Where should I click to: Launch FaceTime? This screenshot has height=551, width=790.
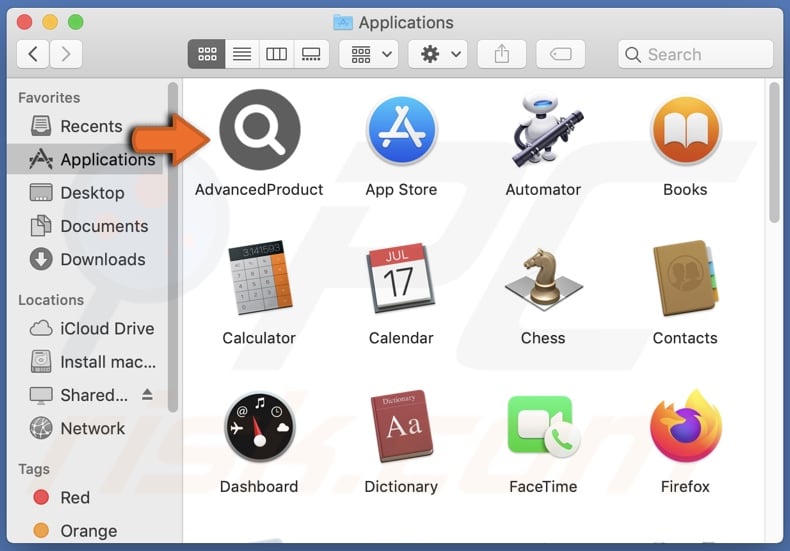pyautogui.click(x=544, y=427)
